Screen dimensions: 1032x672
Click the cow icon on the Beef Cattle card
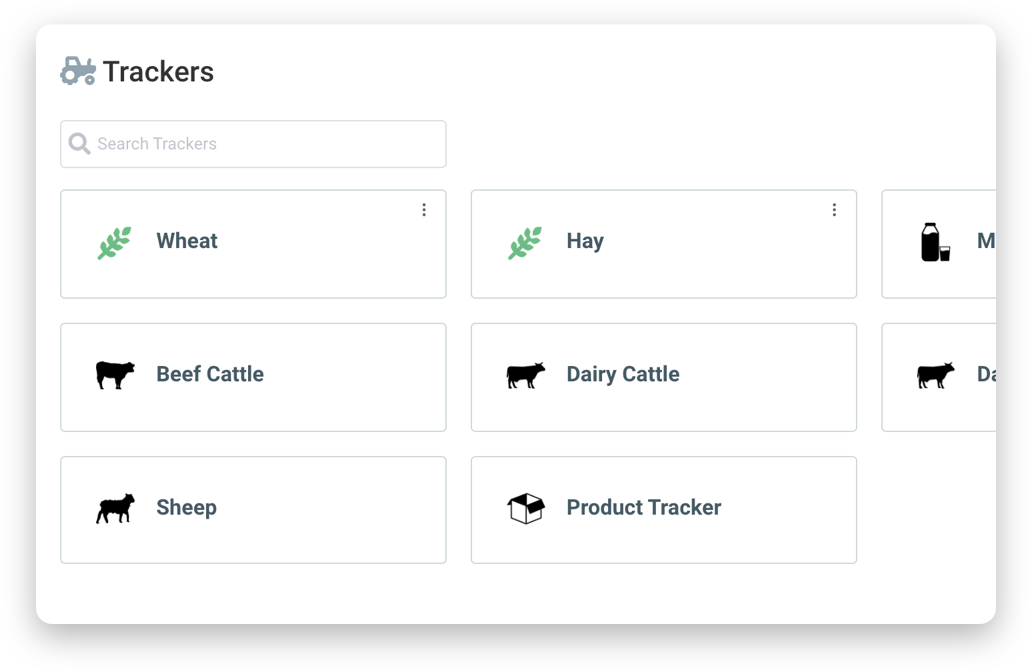click(x=113, y=374)
